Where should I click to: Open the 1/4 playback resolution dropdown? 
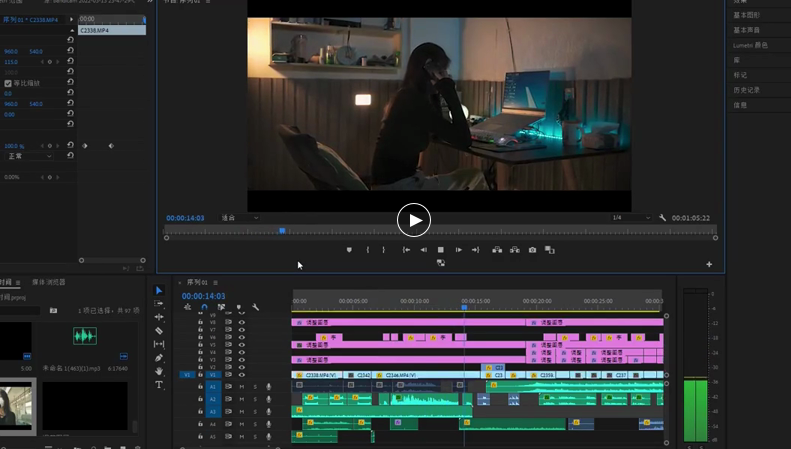click(631, 218)
